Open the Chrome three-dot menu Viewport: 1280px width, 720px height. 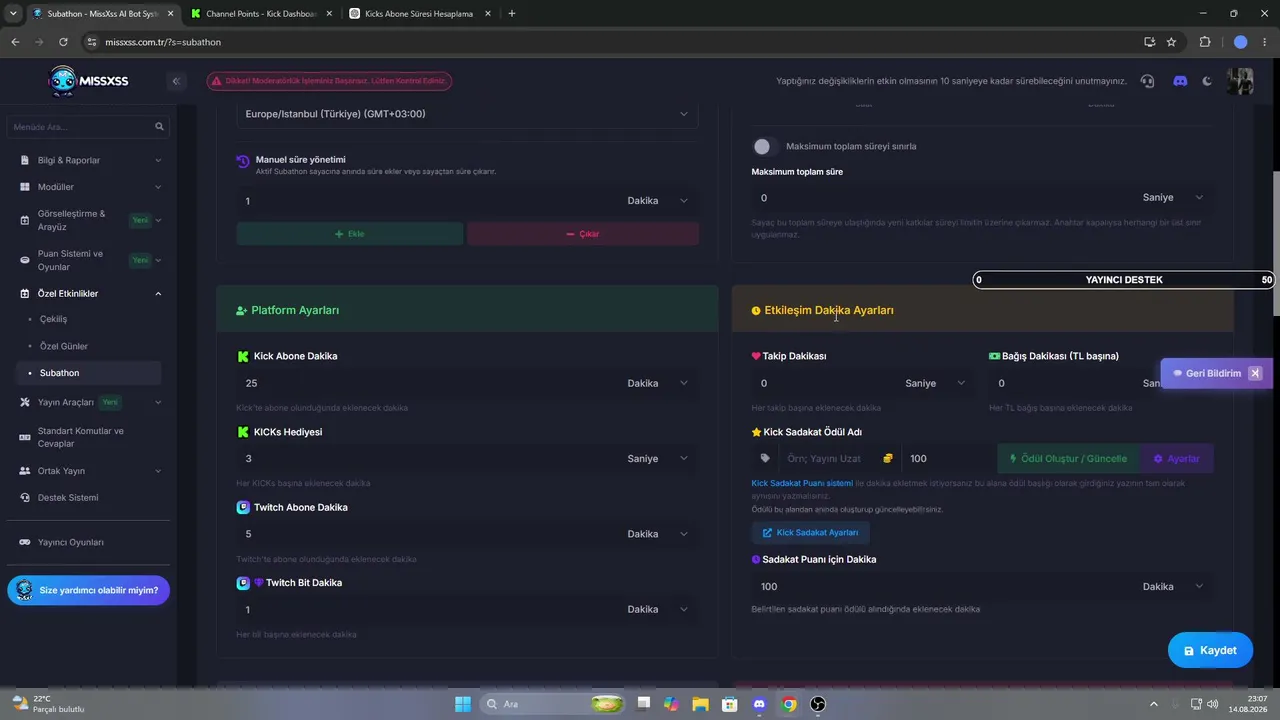tap(1265, 42)
